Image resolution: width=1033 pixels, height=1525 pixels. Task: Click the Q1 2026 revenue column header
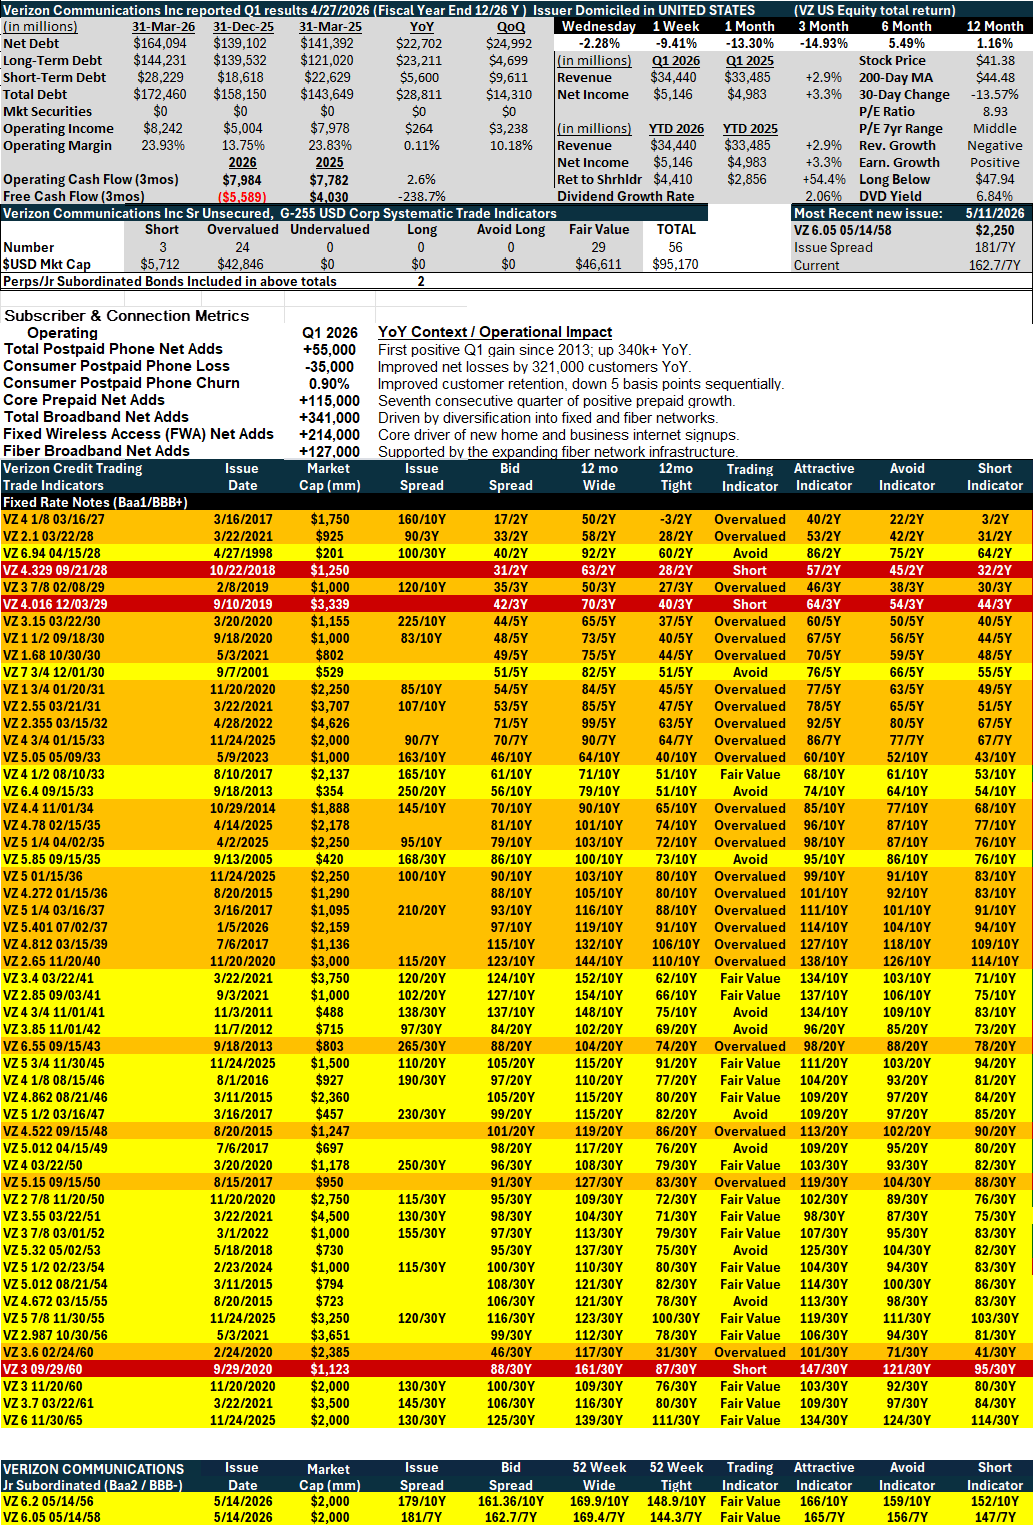[x=676, y=60]
